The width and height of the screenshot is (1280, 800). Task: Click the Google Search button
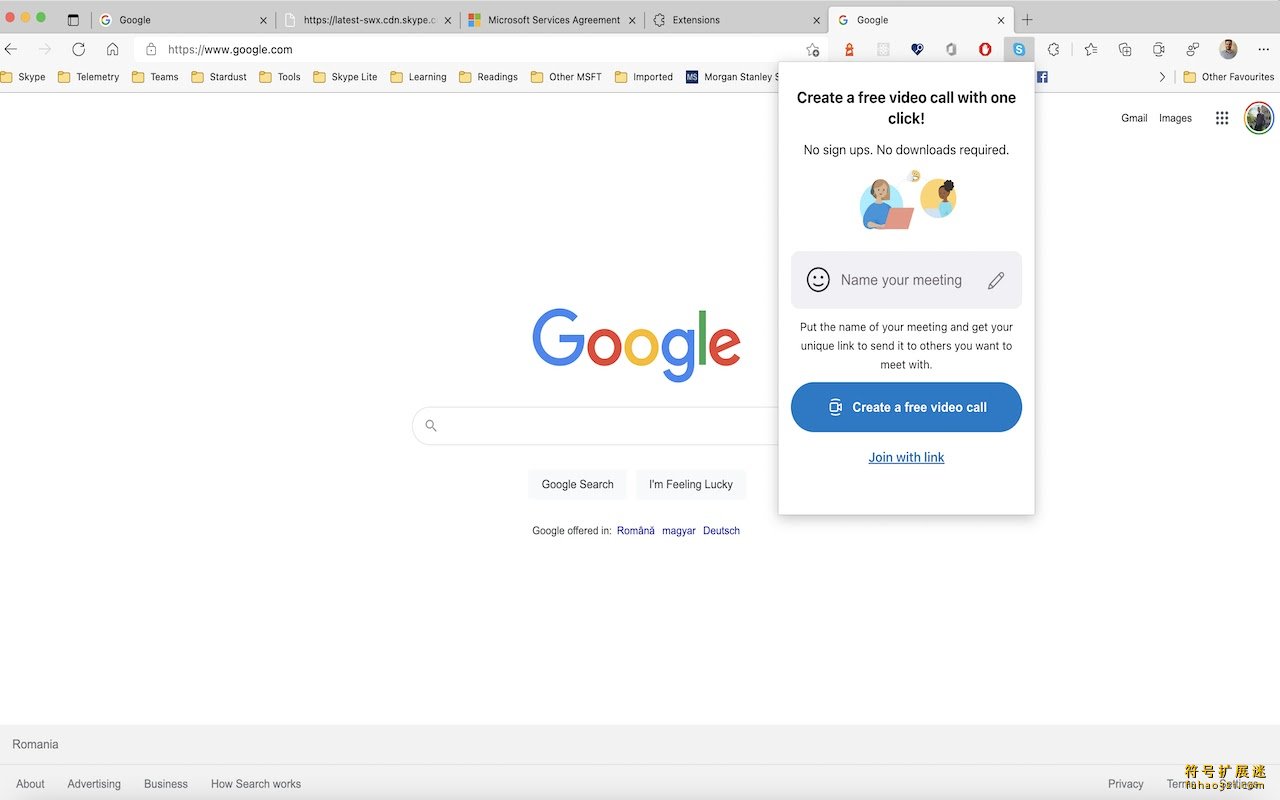pos(577,484)
